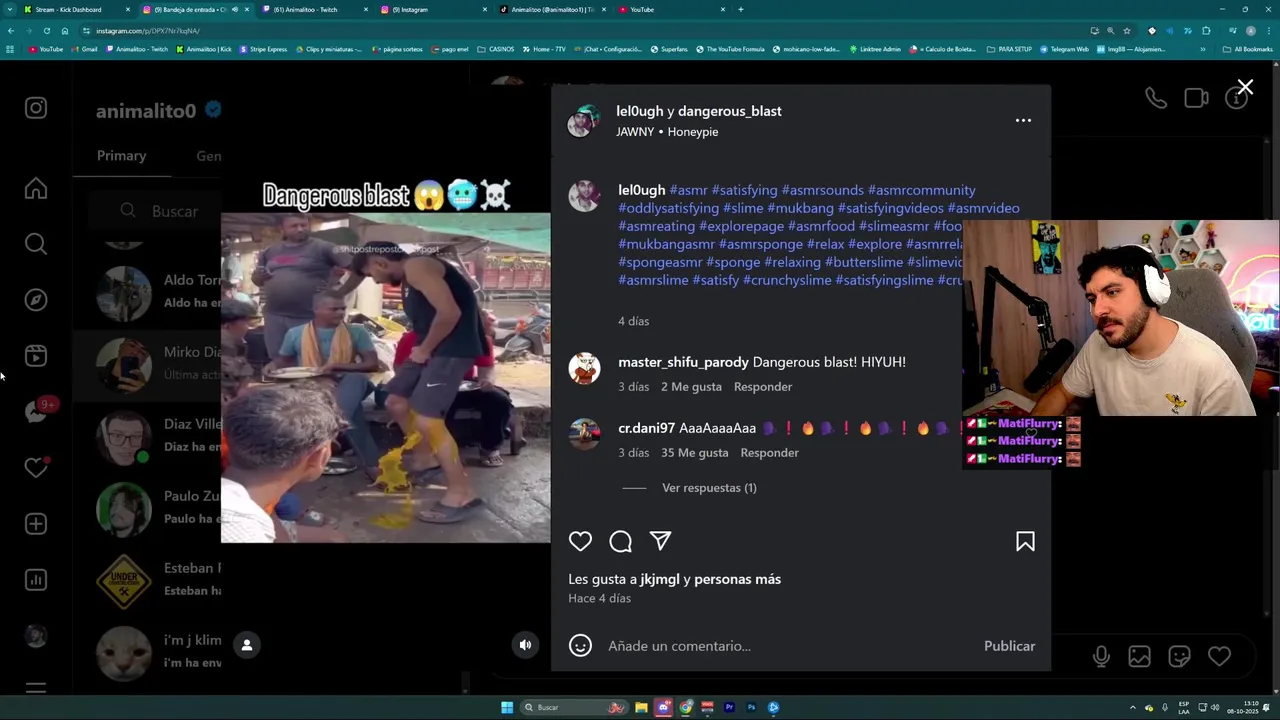Switch to the TikTok Animalitoo browser tab
The width and height of the screenshot is (1280, 720).
553,10
